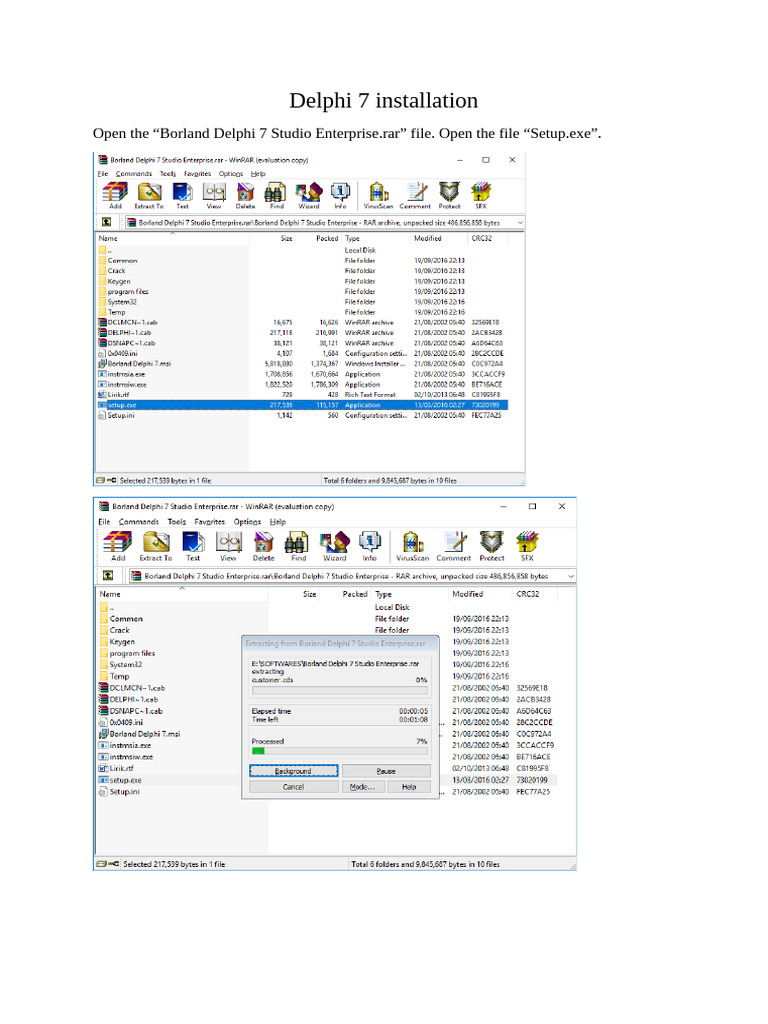Open Options menu in lower WinRAR window
The width and height of the screenshot is (768, 1024).
click(248, 522)
